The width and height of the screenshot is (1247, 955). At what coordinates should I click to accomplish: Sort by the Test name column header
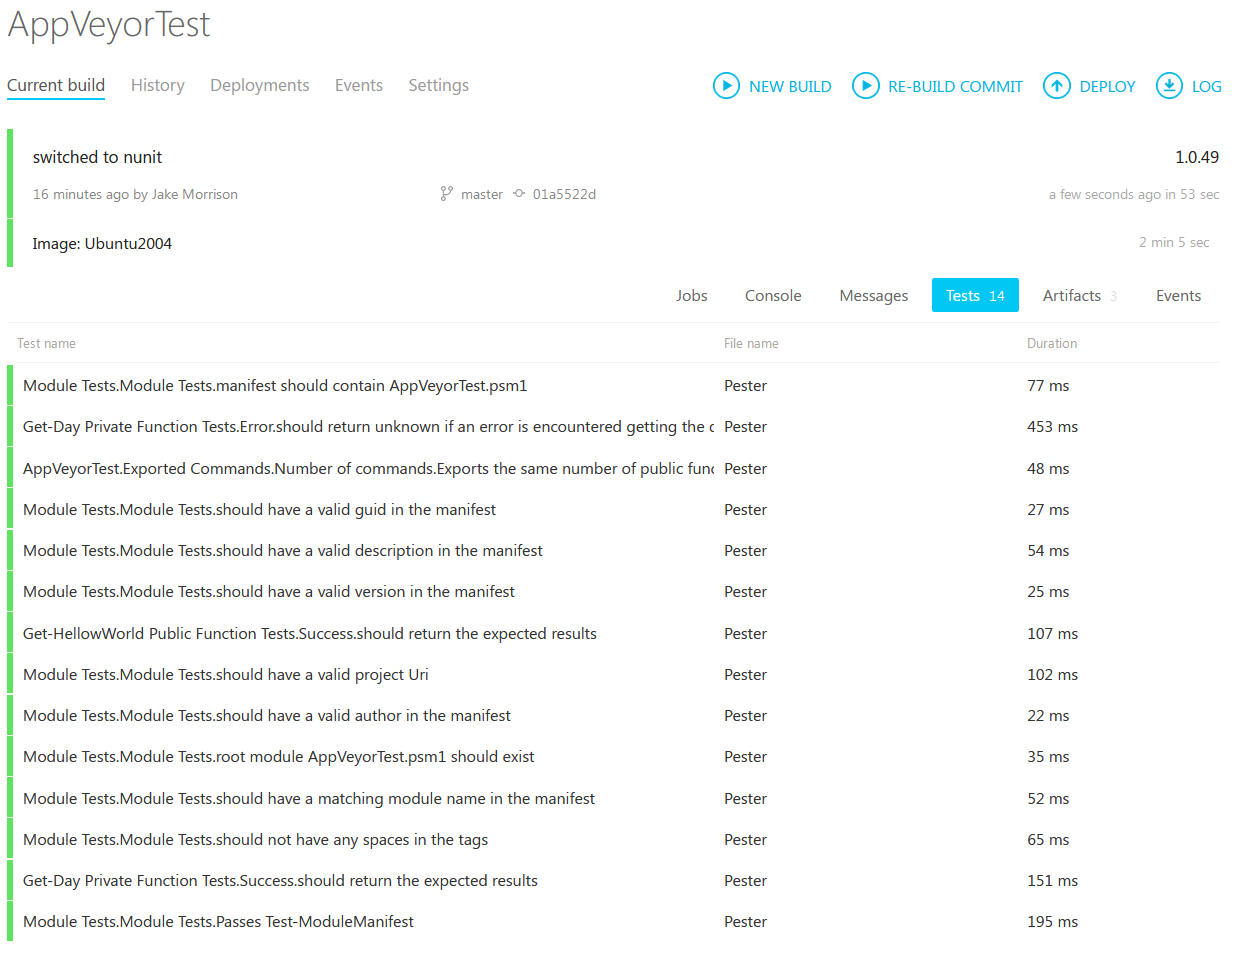[x=46, y=343]
